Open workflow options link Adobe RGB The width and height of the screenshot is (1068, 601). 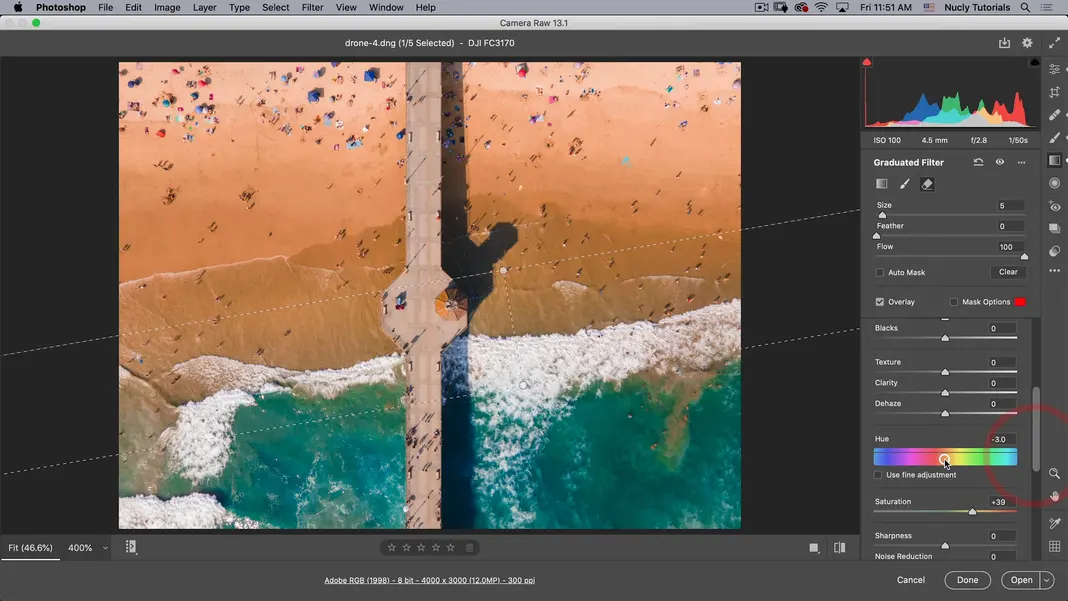(429, 581)
